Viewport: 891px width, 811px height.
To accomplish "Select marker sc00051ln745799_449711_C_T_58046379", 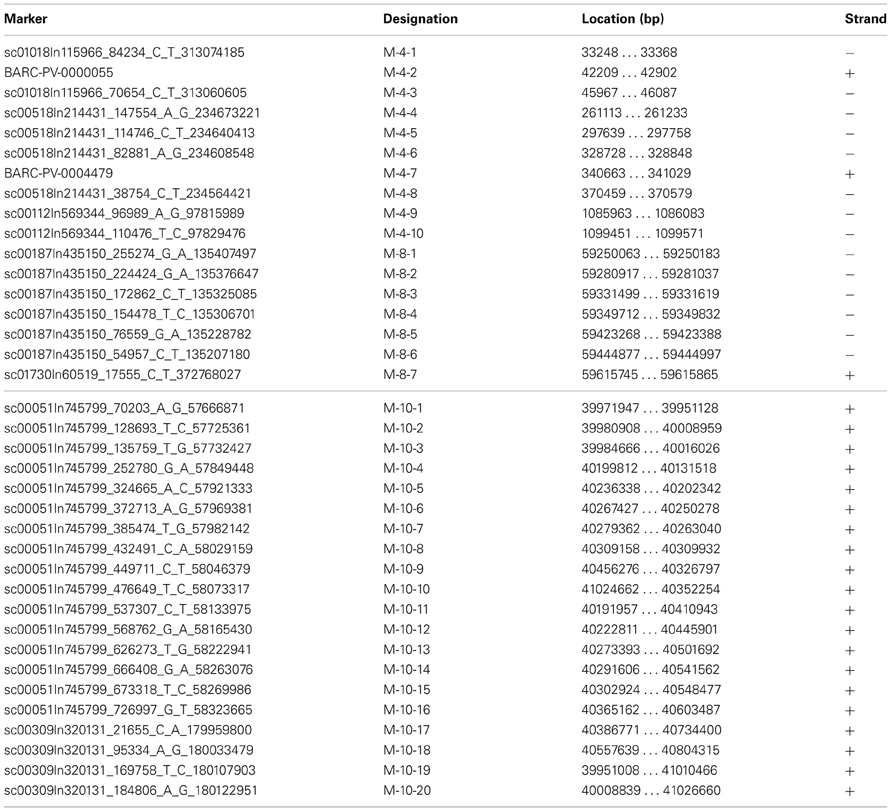I will (x=127, y=569).
